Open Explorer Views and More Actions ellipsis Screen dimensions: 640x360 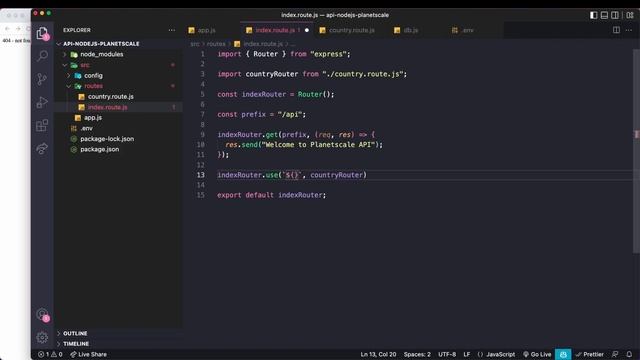[x=172, y=30]
